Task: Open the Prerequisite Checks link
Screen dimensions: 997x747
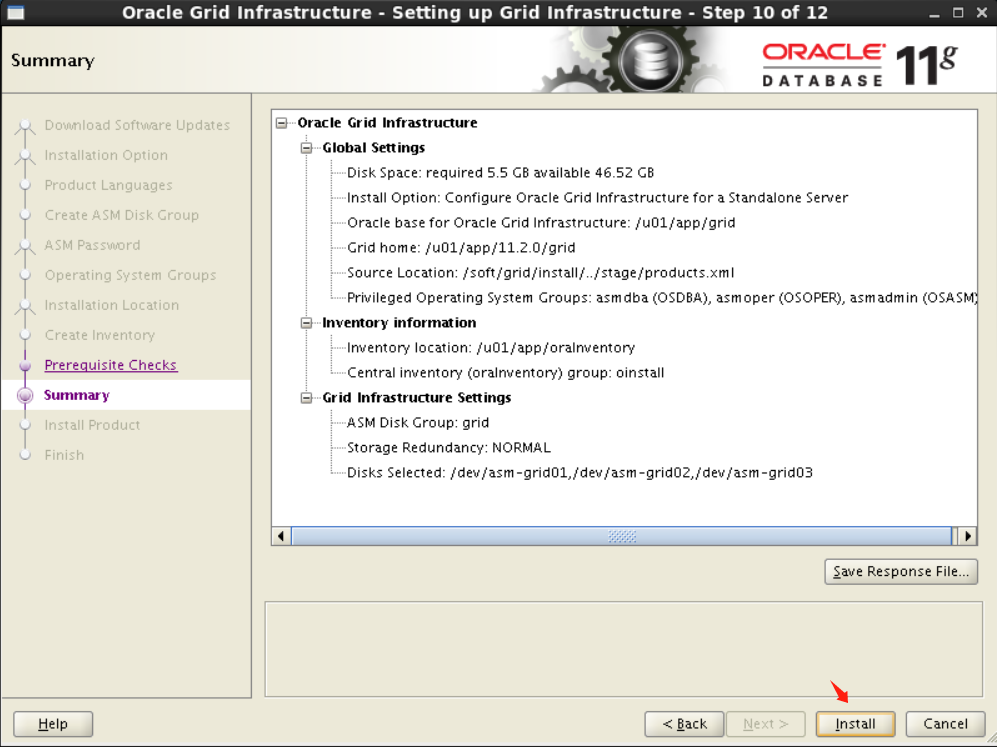Action: click(110, 365)
